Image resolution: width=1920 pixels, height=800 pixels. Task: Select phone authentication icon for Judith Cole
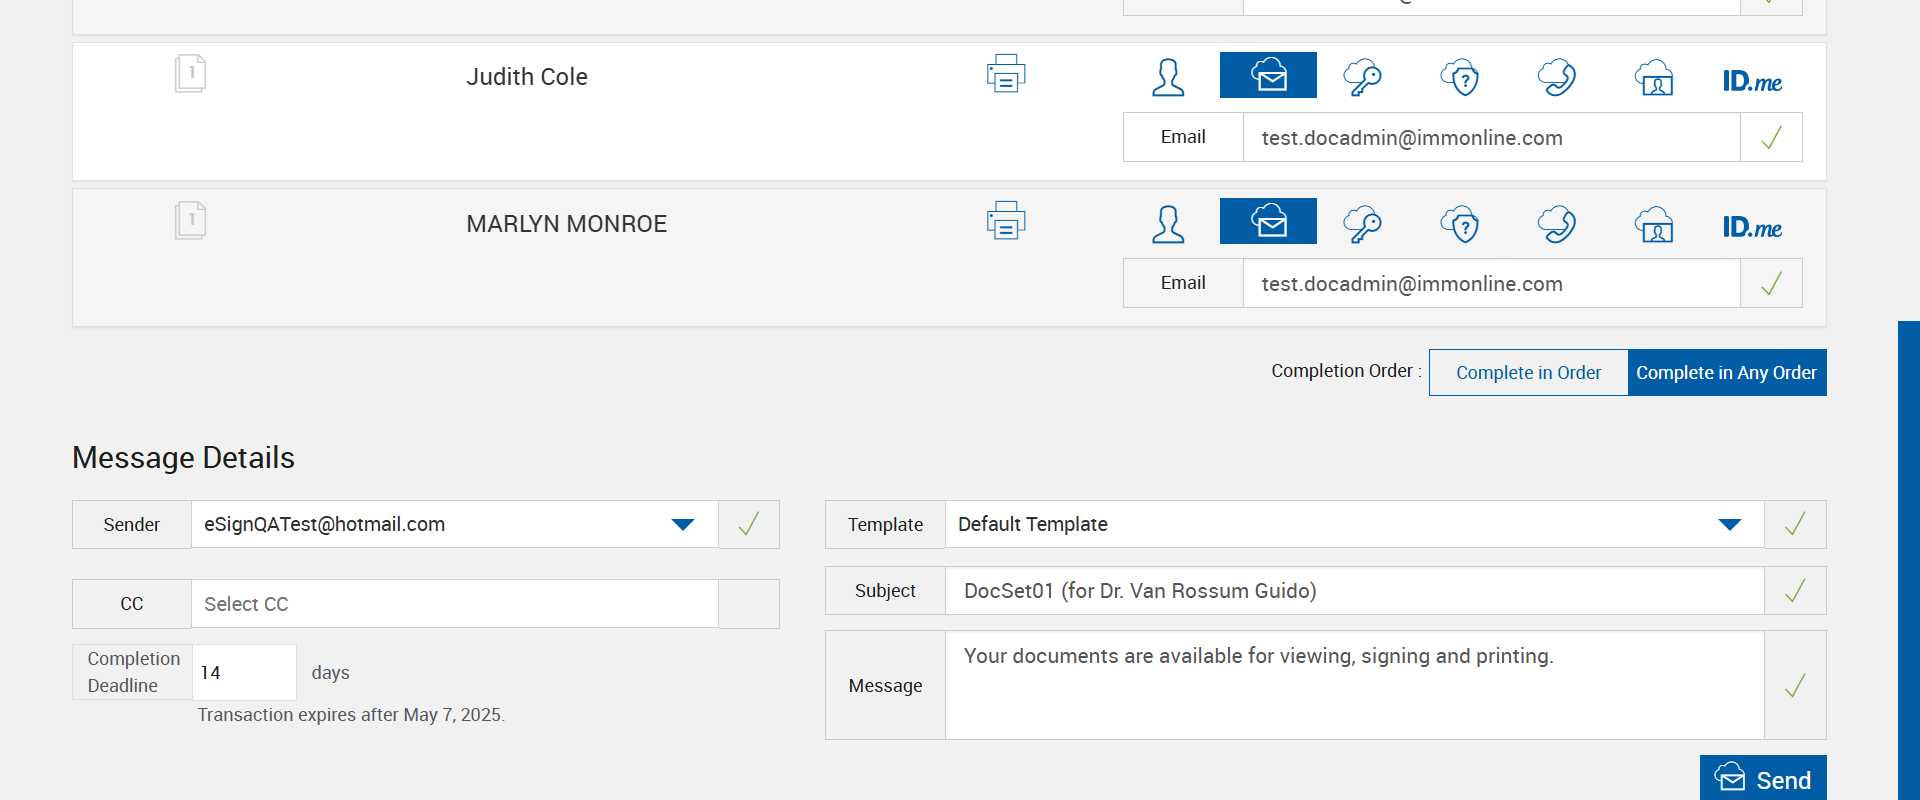[1557, 77]
